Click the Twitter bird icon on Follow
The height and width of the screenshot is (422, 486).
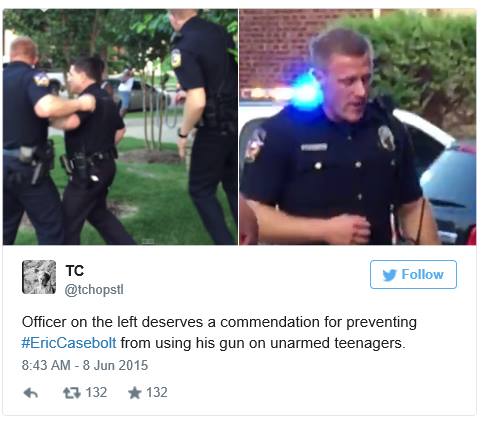[x=389, y=275]
